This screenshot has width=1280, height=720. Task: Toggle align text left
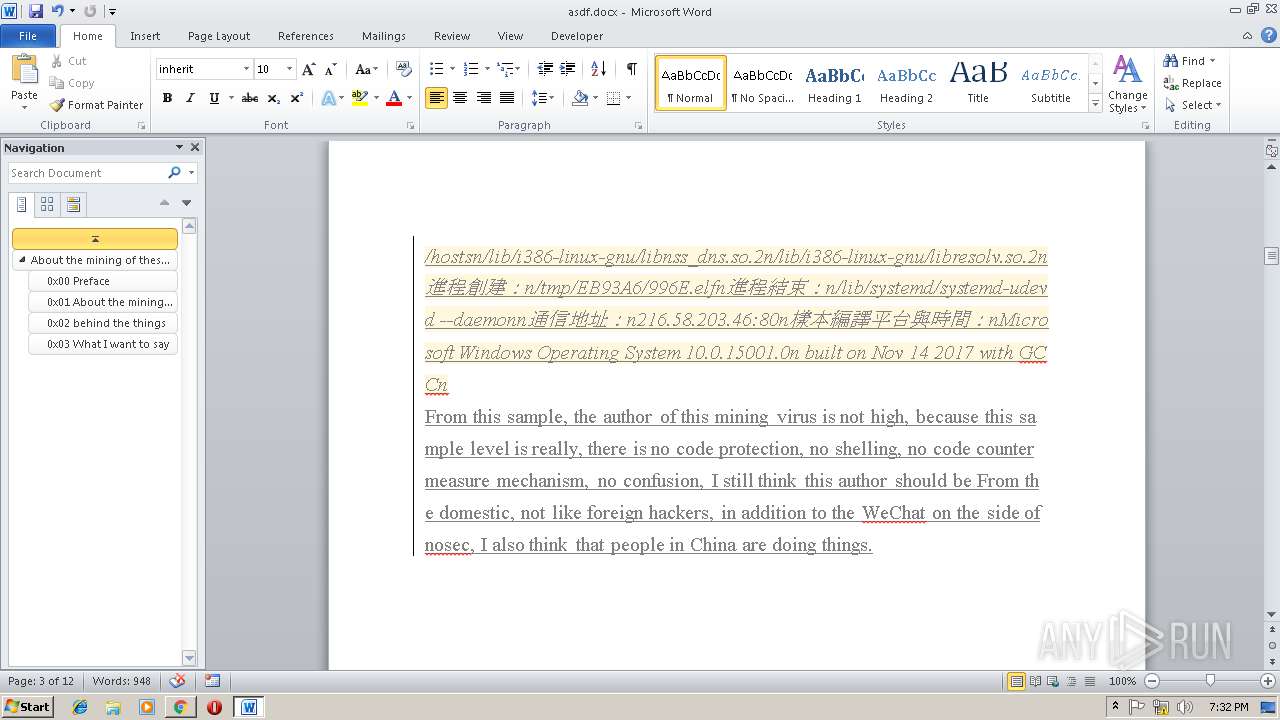pyautogui.click(x=436, y=98)
